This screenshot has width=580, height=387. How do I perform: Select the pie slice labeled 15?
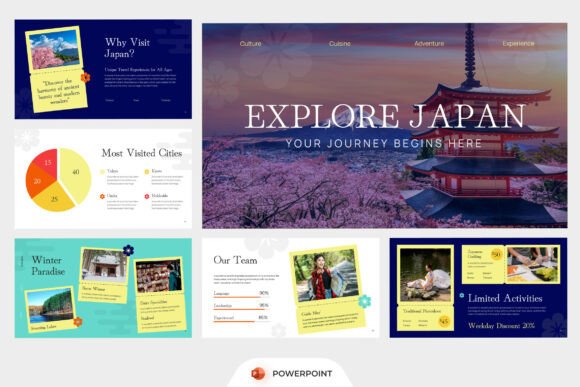(x=47, y=162)
